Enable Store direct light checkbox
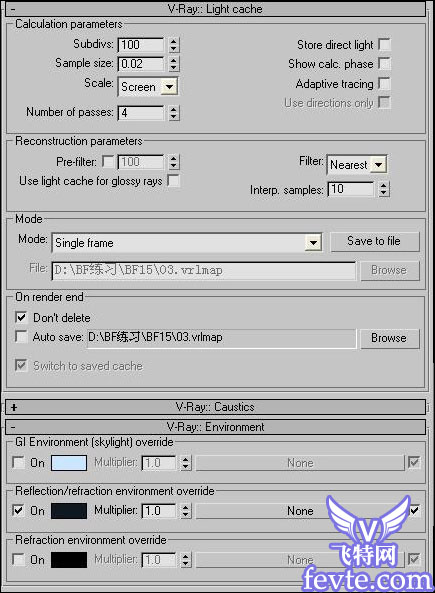This screenshot has height=593, width=435. coord(384,44)
